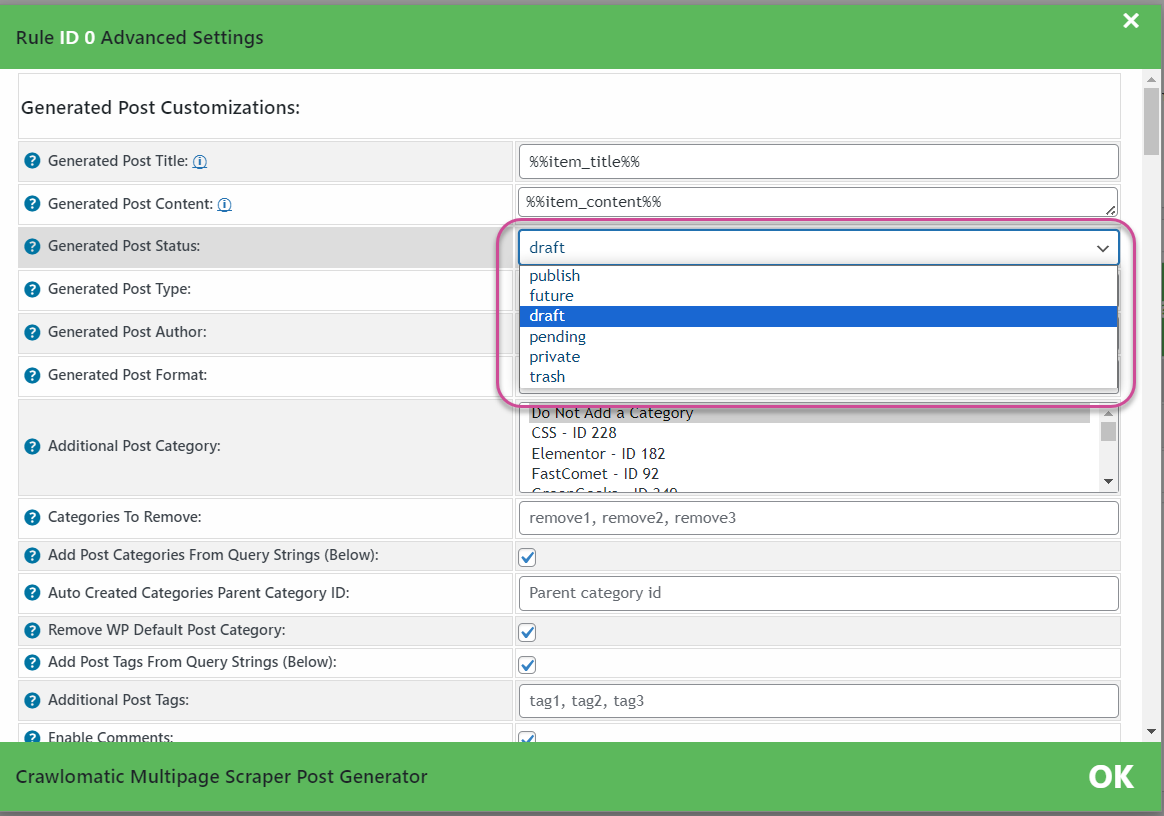Toggle Remove WP Default Post Category checkbox

coord(527,632)
